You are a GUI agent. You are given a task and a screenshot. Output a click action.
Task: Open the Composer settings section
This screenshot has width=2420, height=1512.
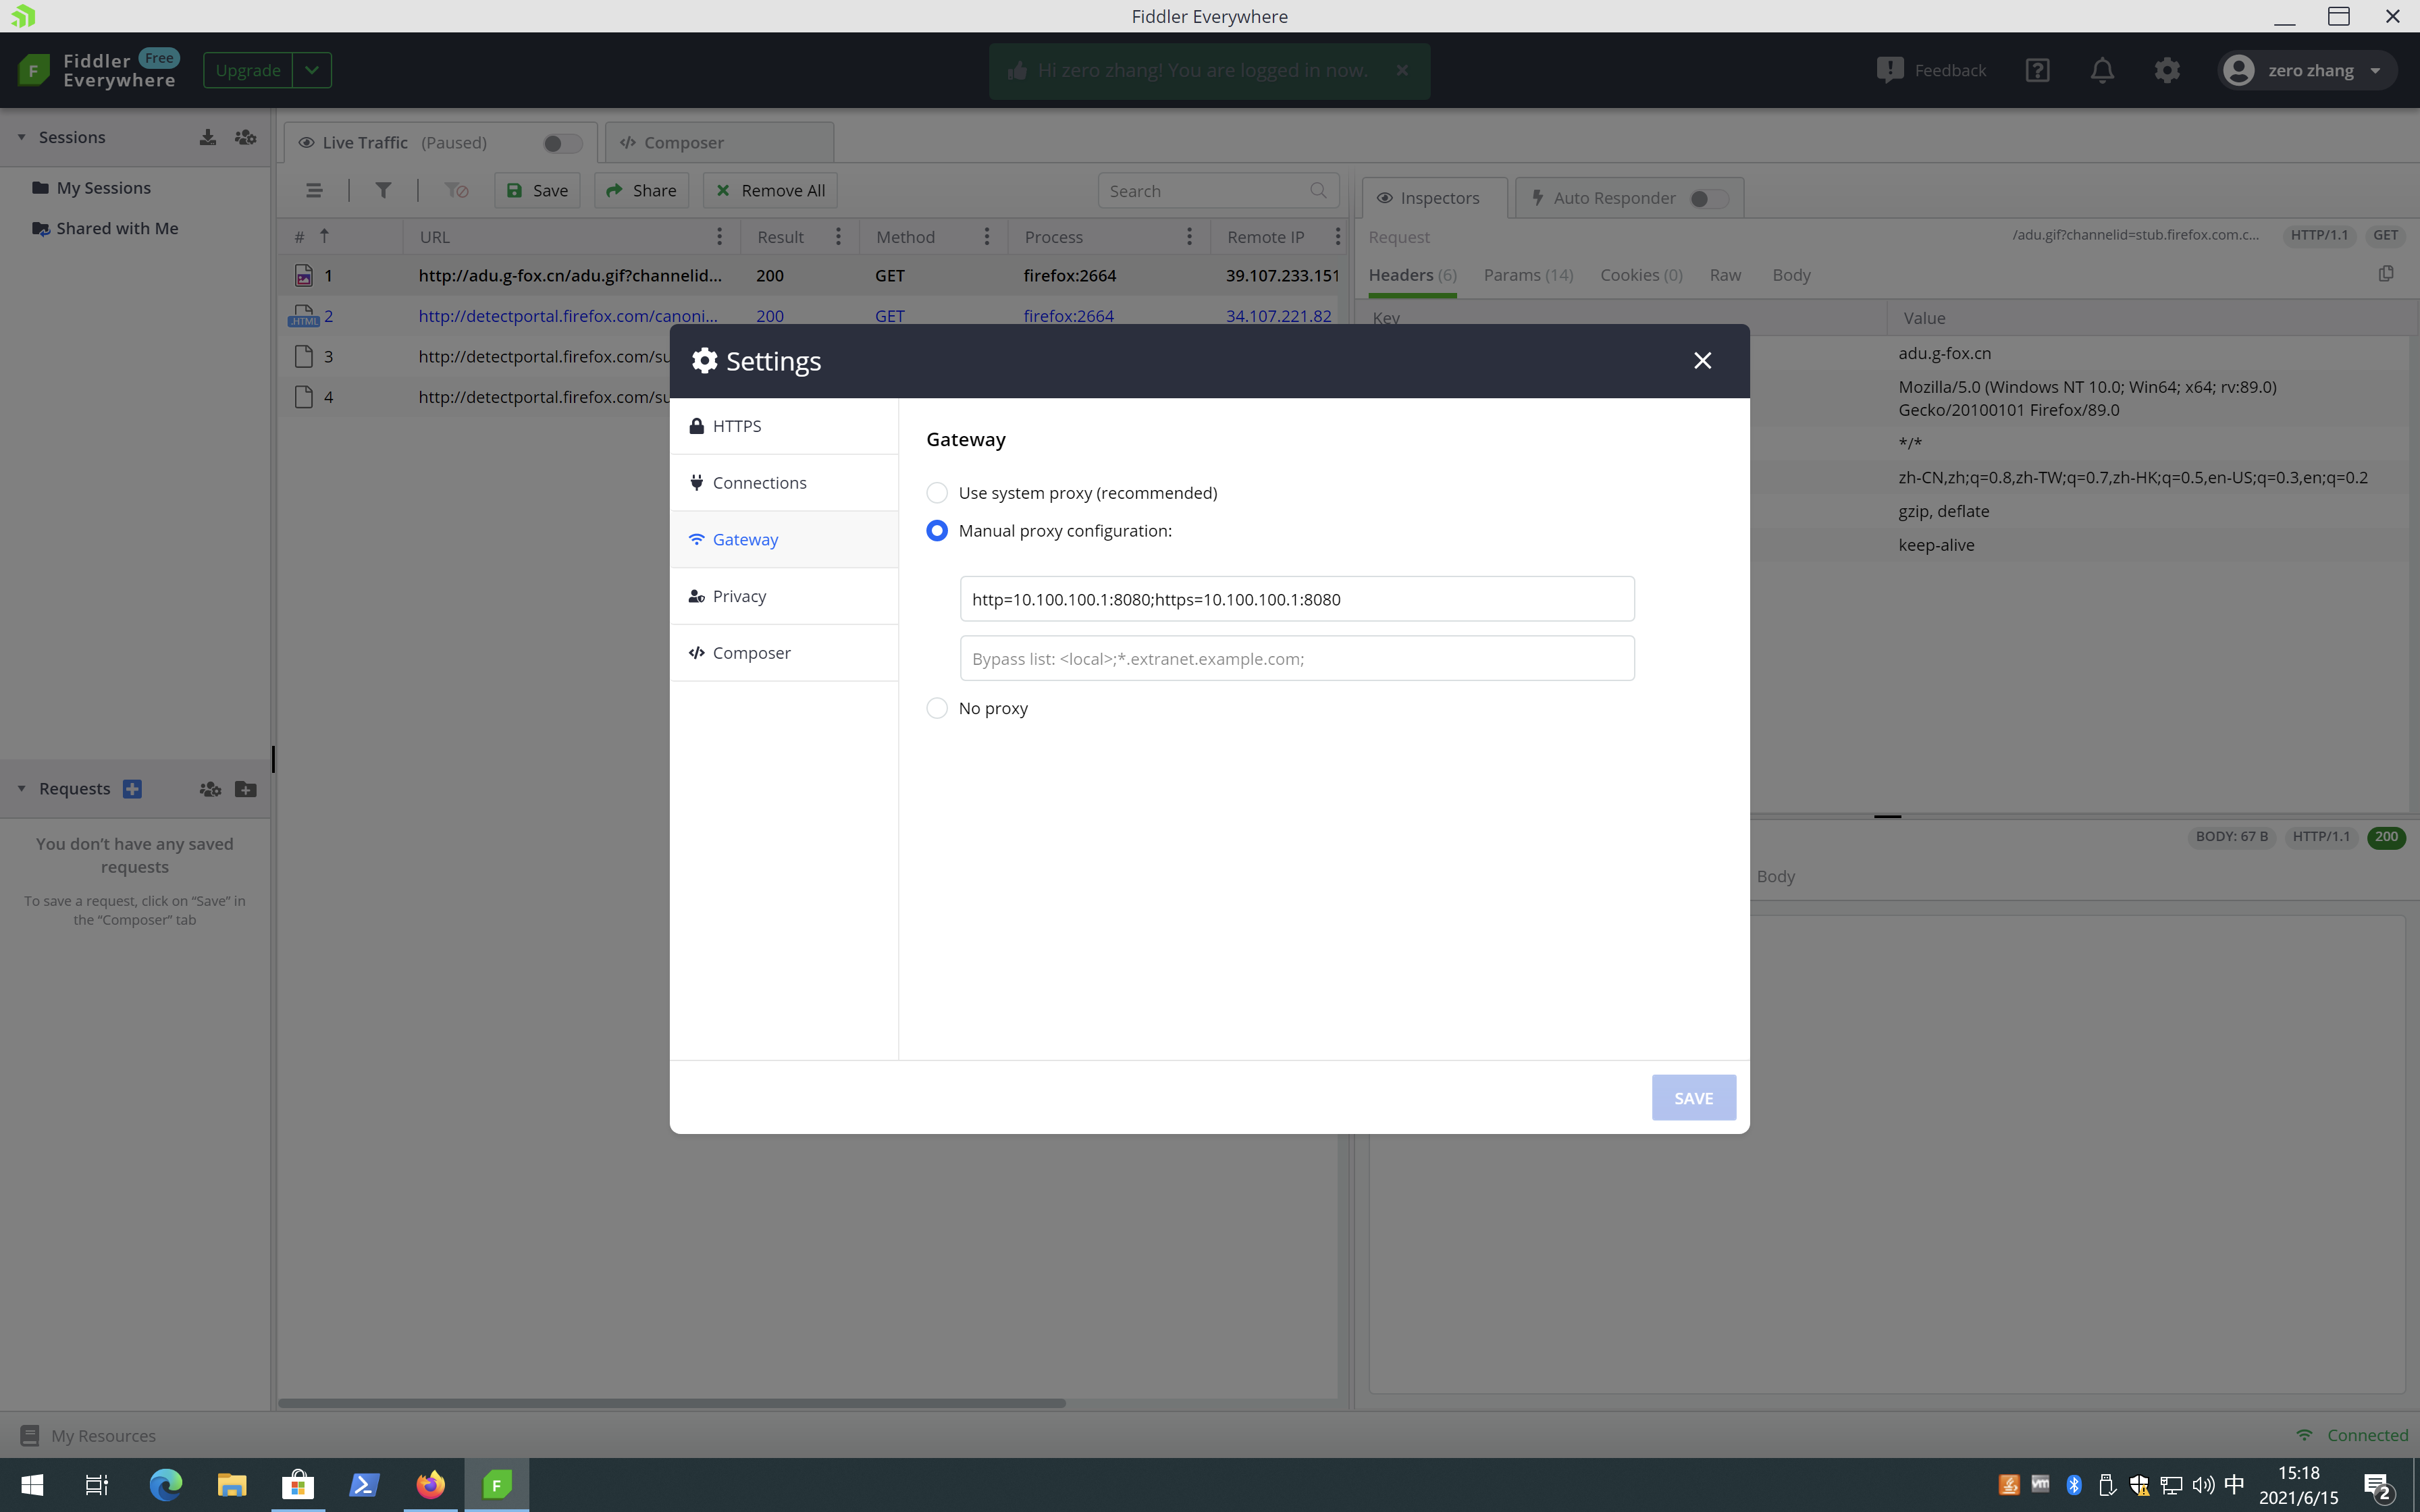pyautogui.click(x=784, y=653)
